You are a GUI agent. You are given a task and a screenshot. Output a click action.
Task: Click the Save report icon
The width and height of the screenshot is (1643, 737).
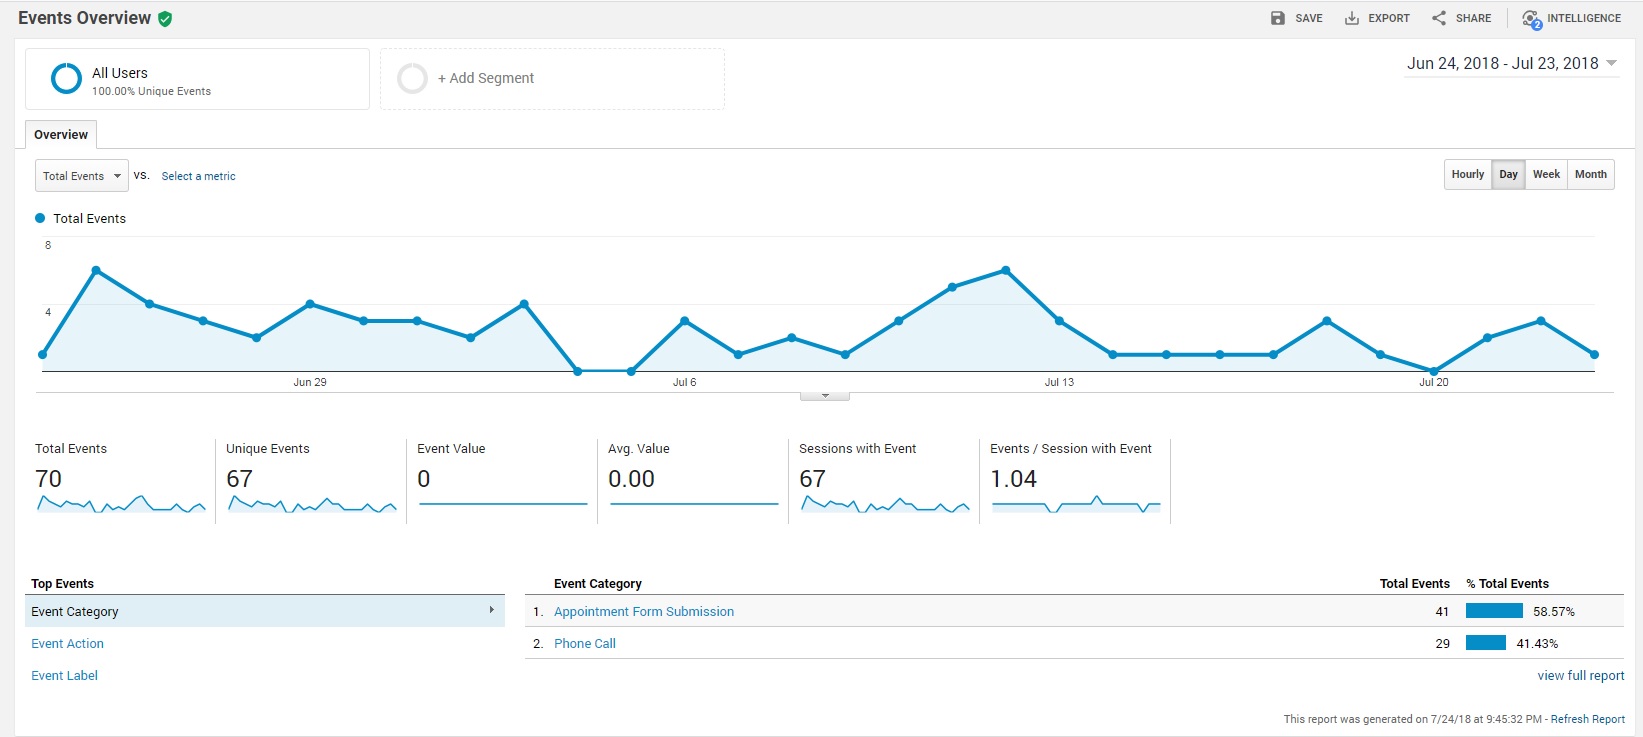pyautogui.click(x=1277, y=18)
